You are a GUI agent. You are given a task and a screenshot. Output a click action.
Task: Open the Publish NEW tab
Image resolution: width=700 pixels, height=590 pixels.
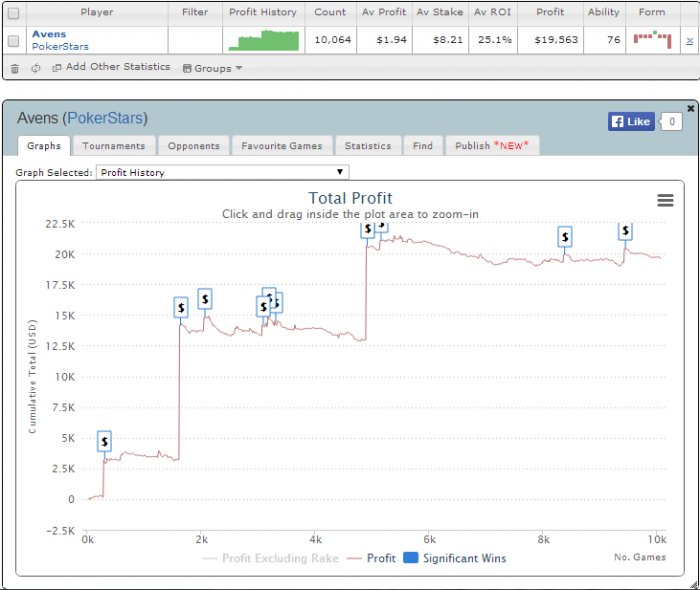click(492, 146)
